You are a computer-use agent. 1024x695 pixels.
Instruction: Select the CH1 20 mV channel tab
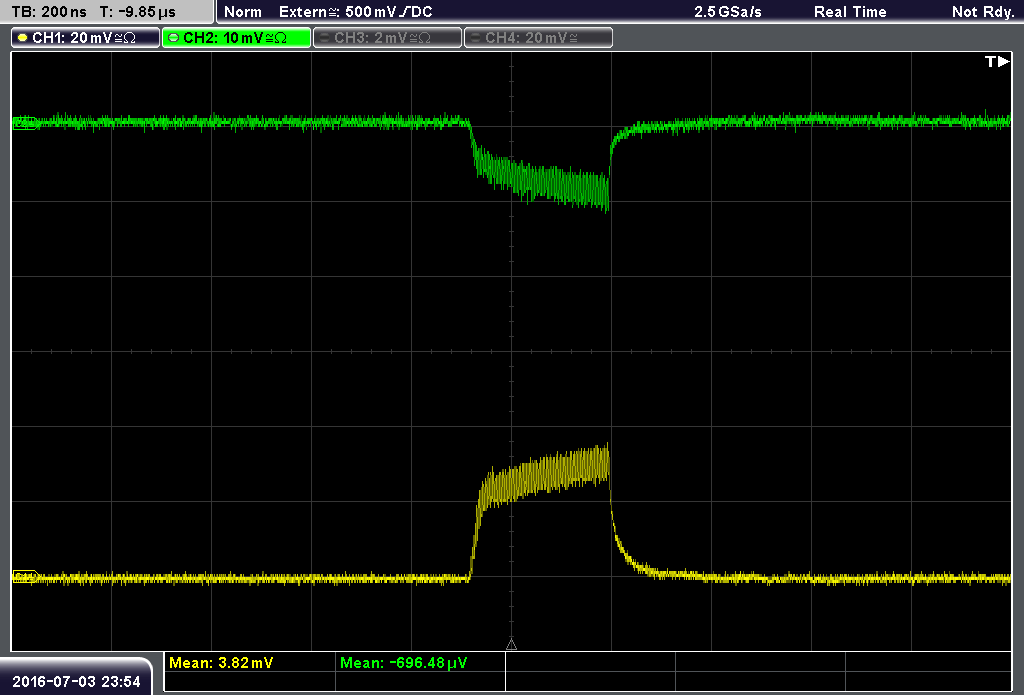(x=86, y=38)
